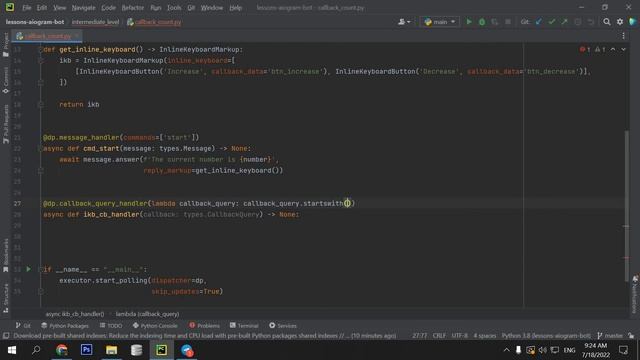Click the async ikb_cb_handler() breadcrumb
This screenshot has height=360, width=640.
pyautogui.click(x=75, y=314)
